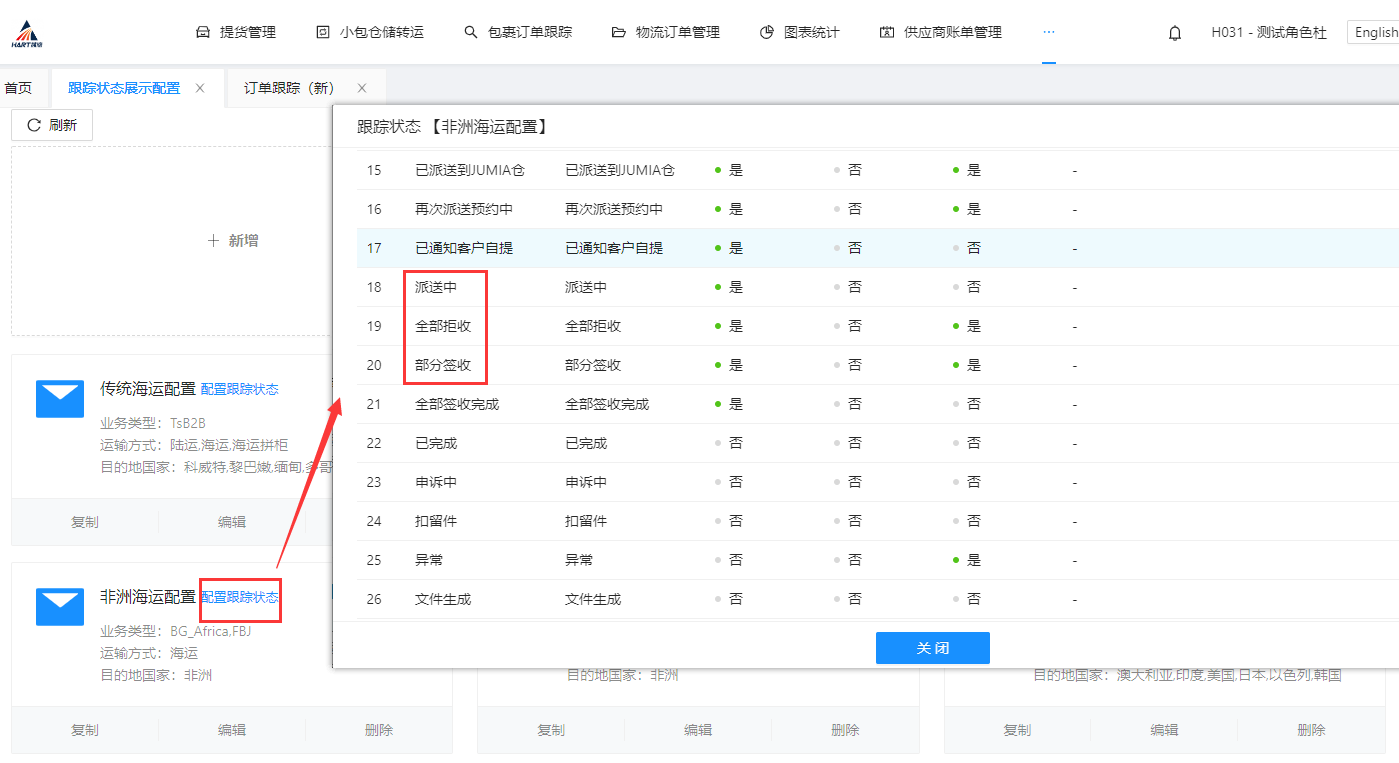Close the 订单跟踪（新）tab
Image resolution: width=1399 pixels, height=763 pixels.
click(x=362, y=88)
